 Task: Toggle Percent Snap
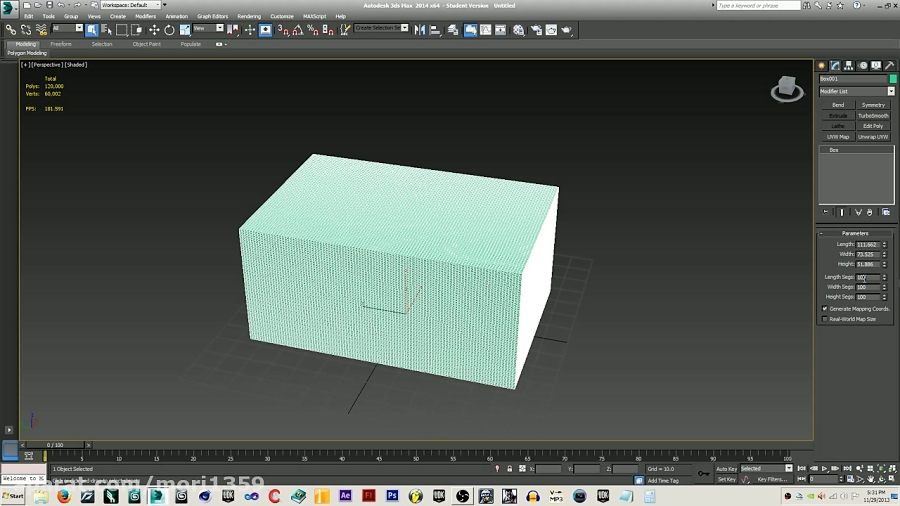(x=313, y=30)
